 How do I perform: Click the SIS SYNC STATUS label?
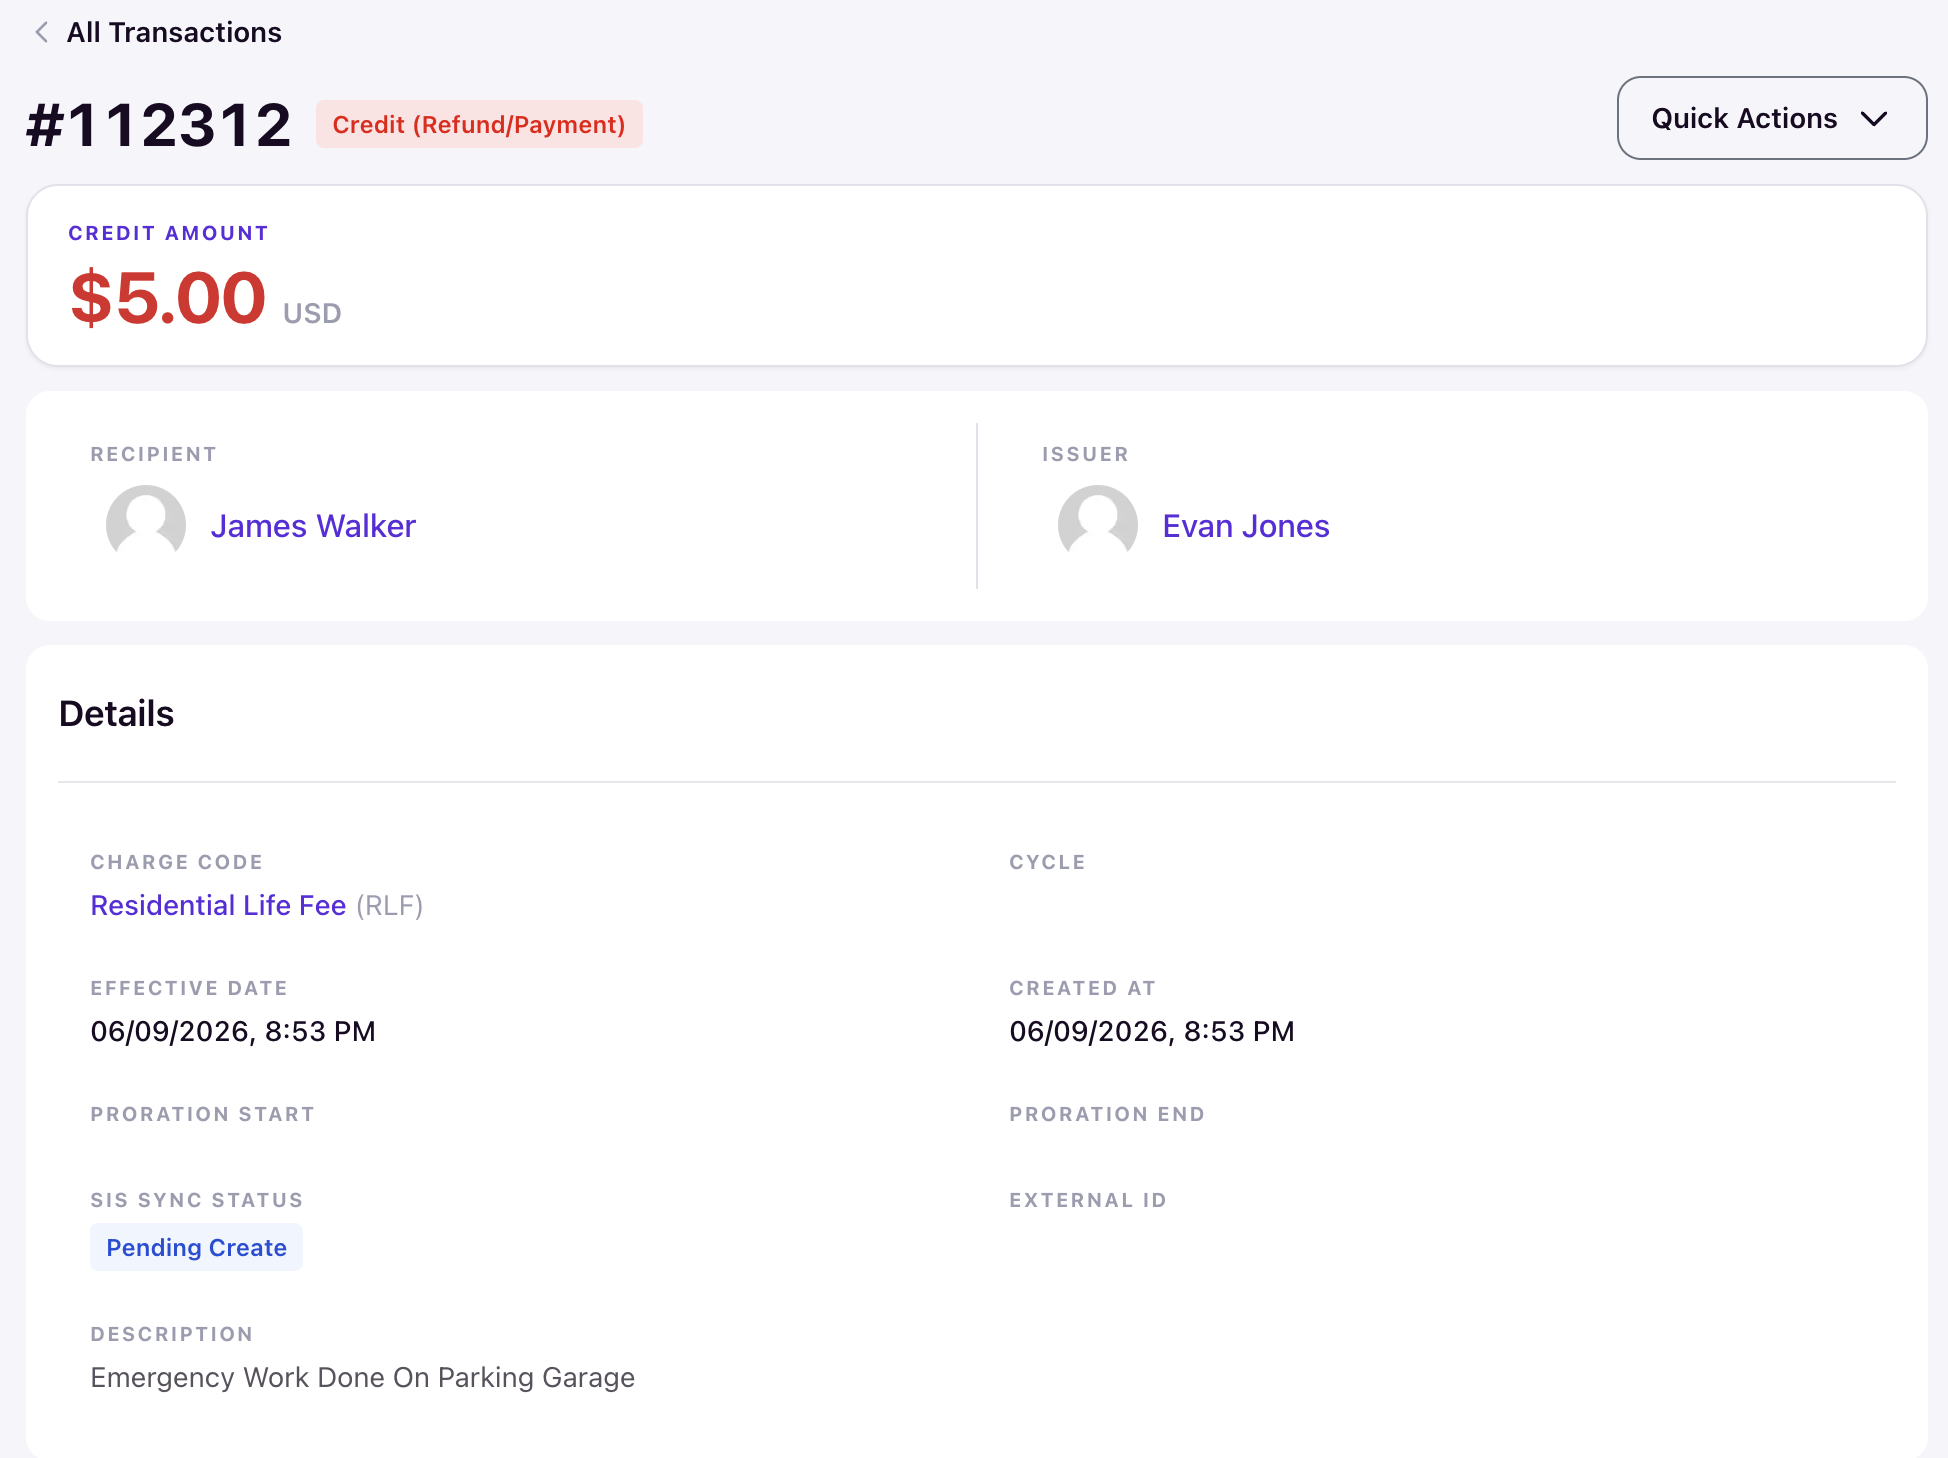(x=197, y=1200)
